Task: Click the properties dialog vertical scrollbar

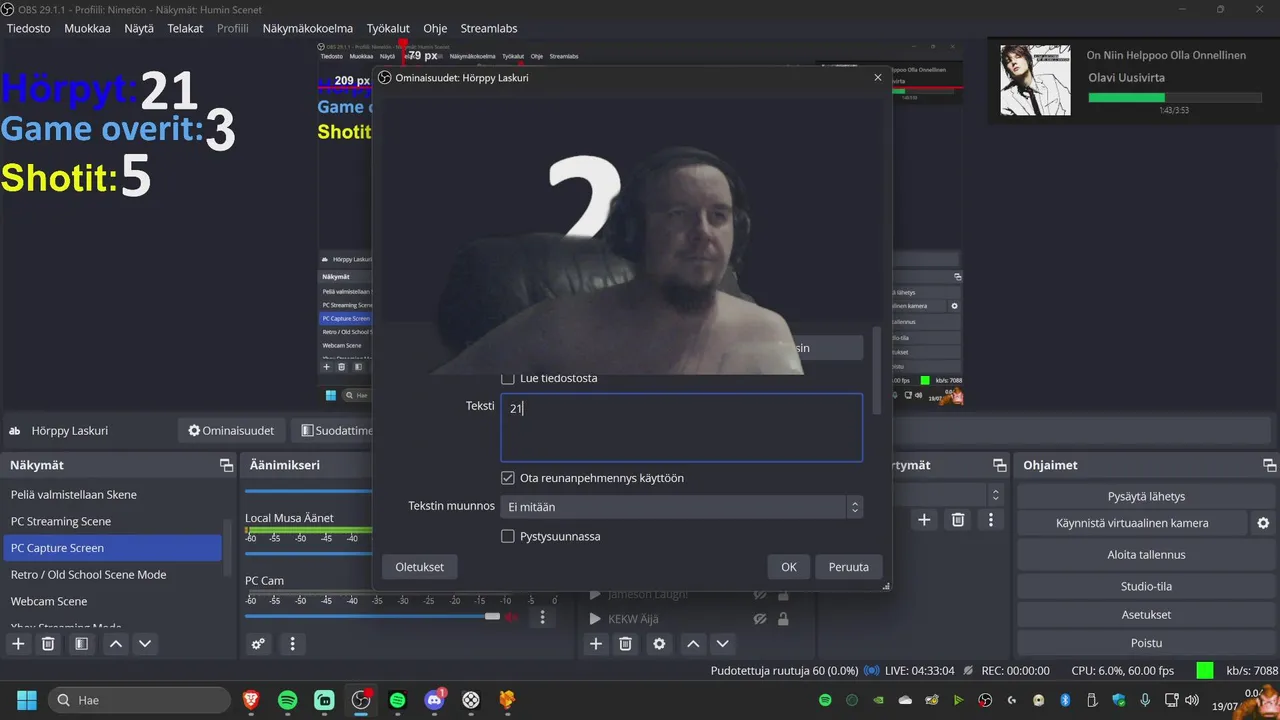Action: [878, 370]
